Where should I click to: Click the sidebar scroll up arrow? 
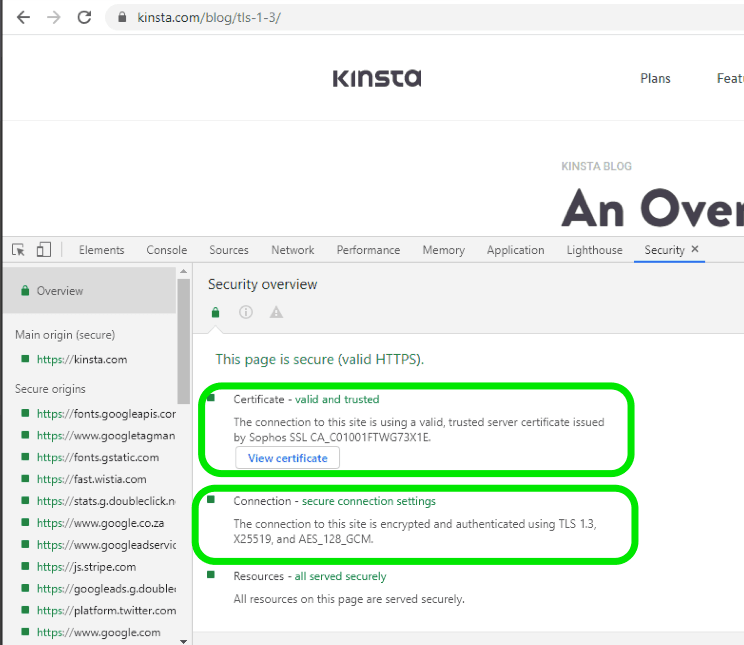(184, 271)
